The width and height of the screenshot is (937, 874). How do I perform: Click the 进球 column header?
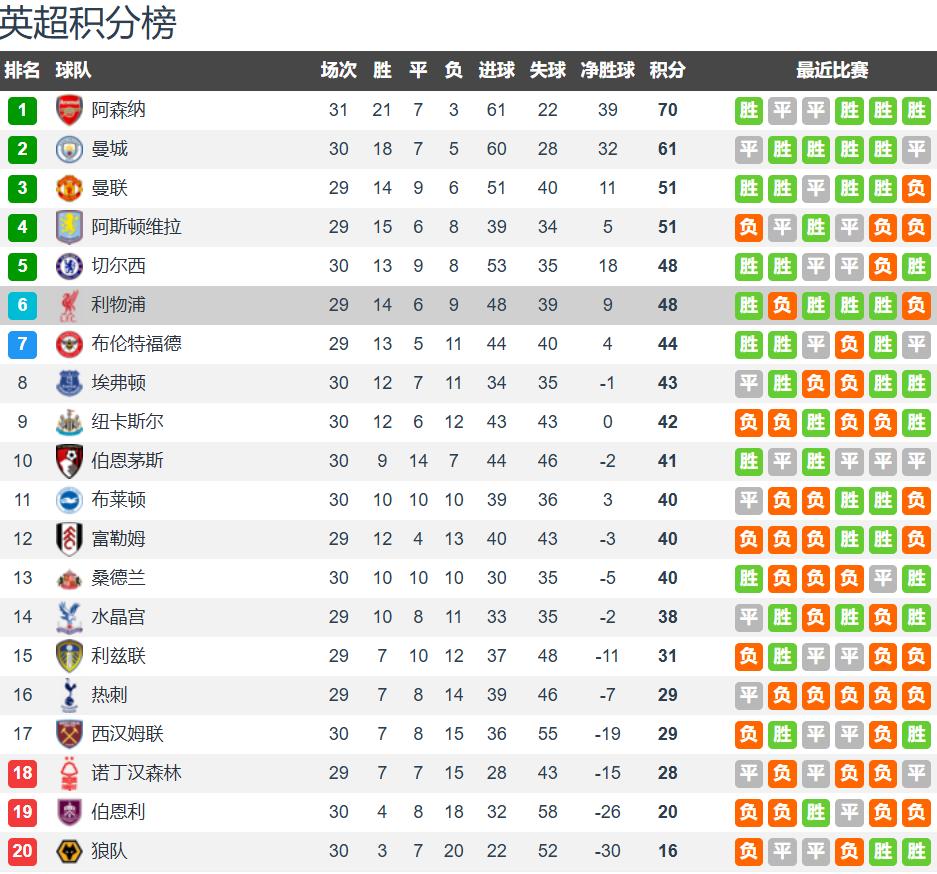tap(496, 71)
